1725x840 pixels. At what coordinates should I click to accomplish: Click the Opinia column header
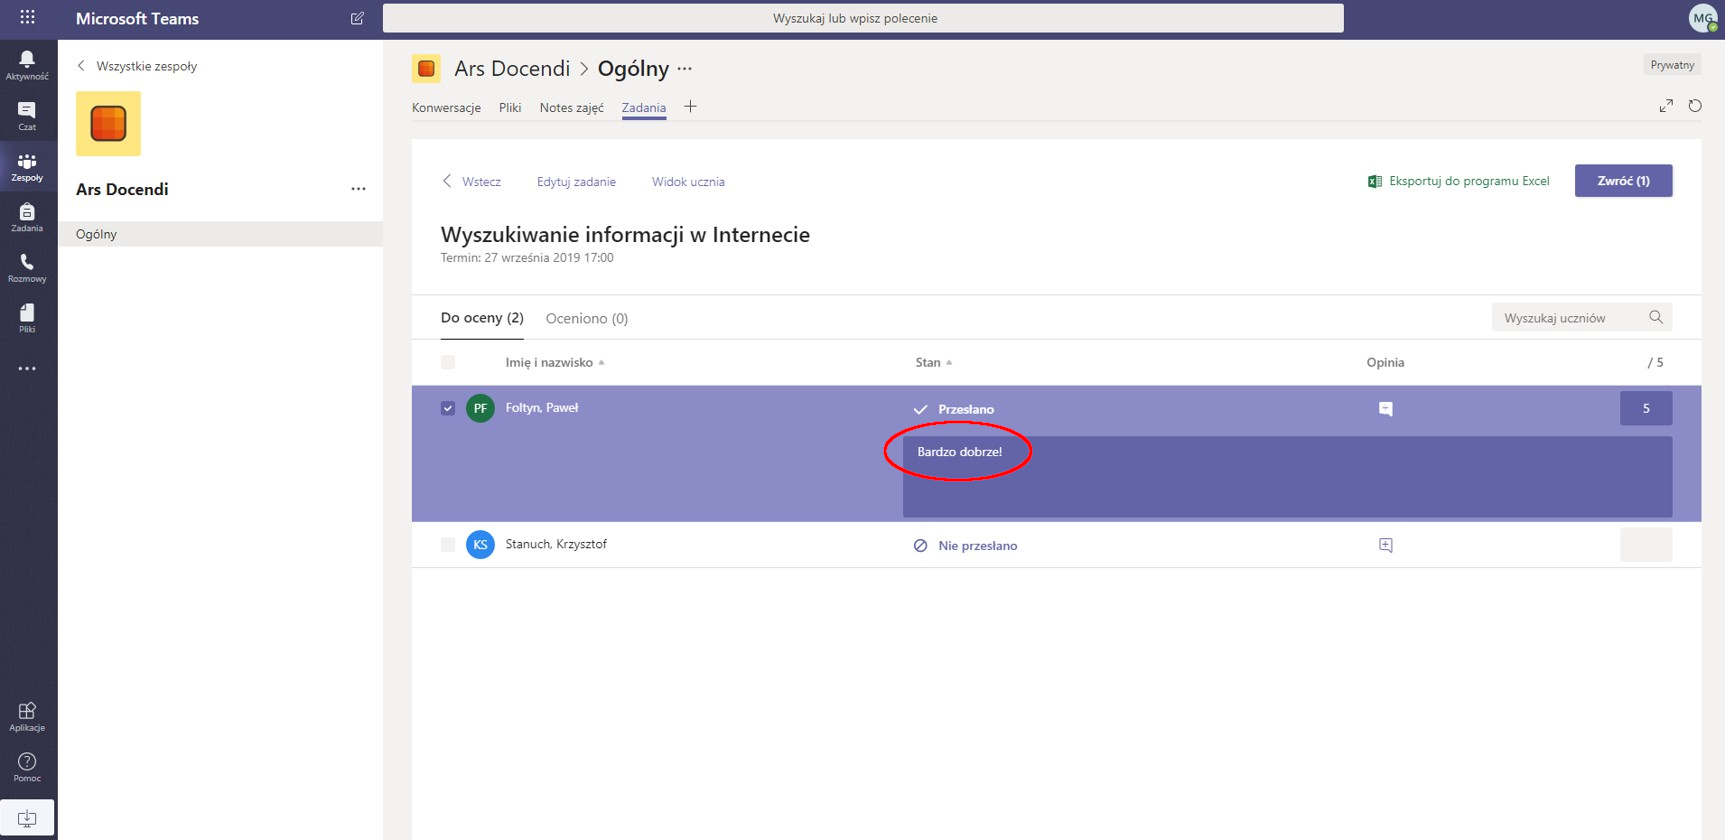(x=1385, y=362)
